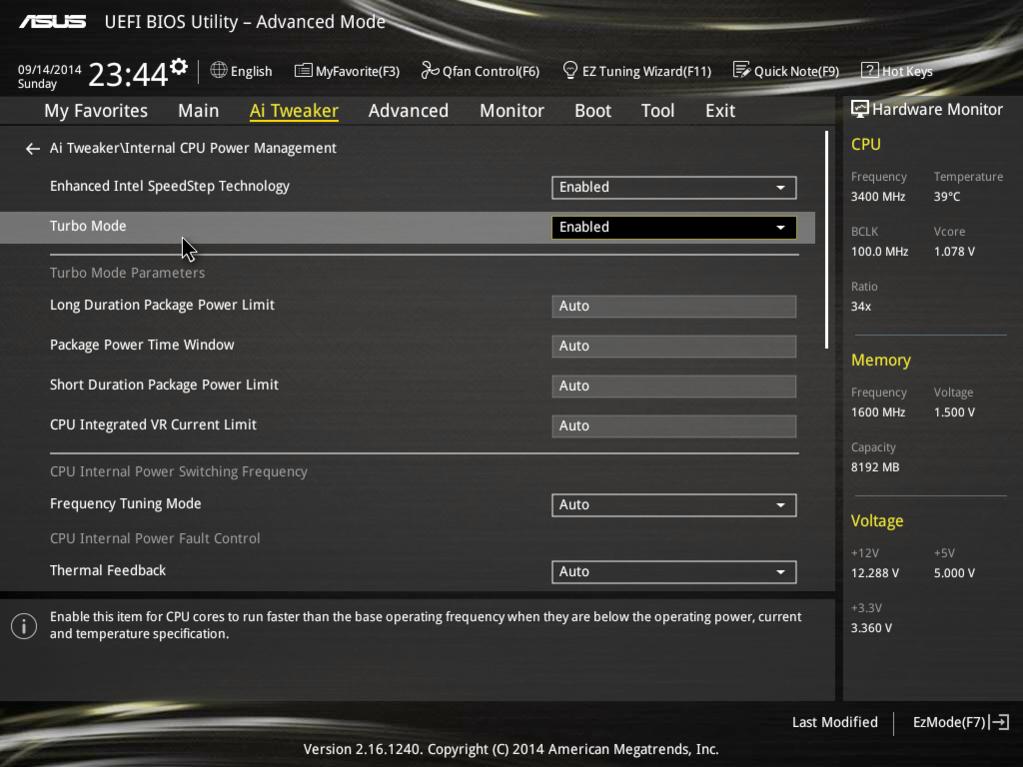This screenshot has height=767, width=1023.
Task: Click the EzMode exit arrow icon
Action: coord(1000,722)
